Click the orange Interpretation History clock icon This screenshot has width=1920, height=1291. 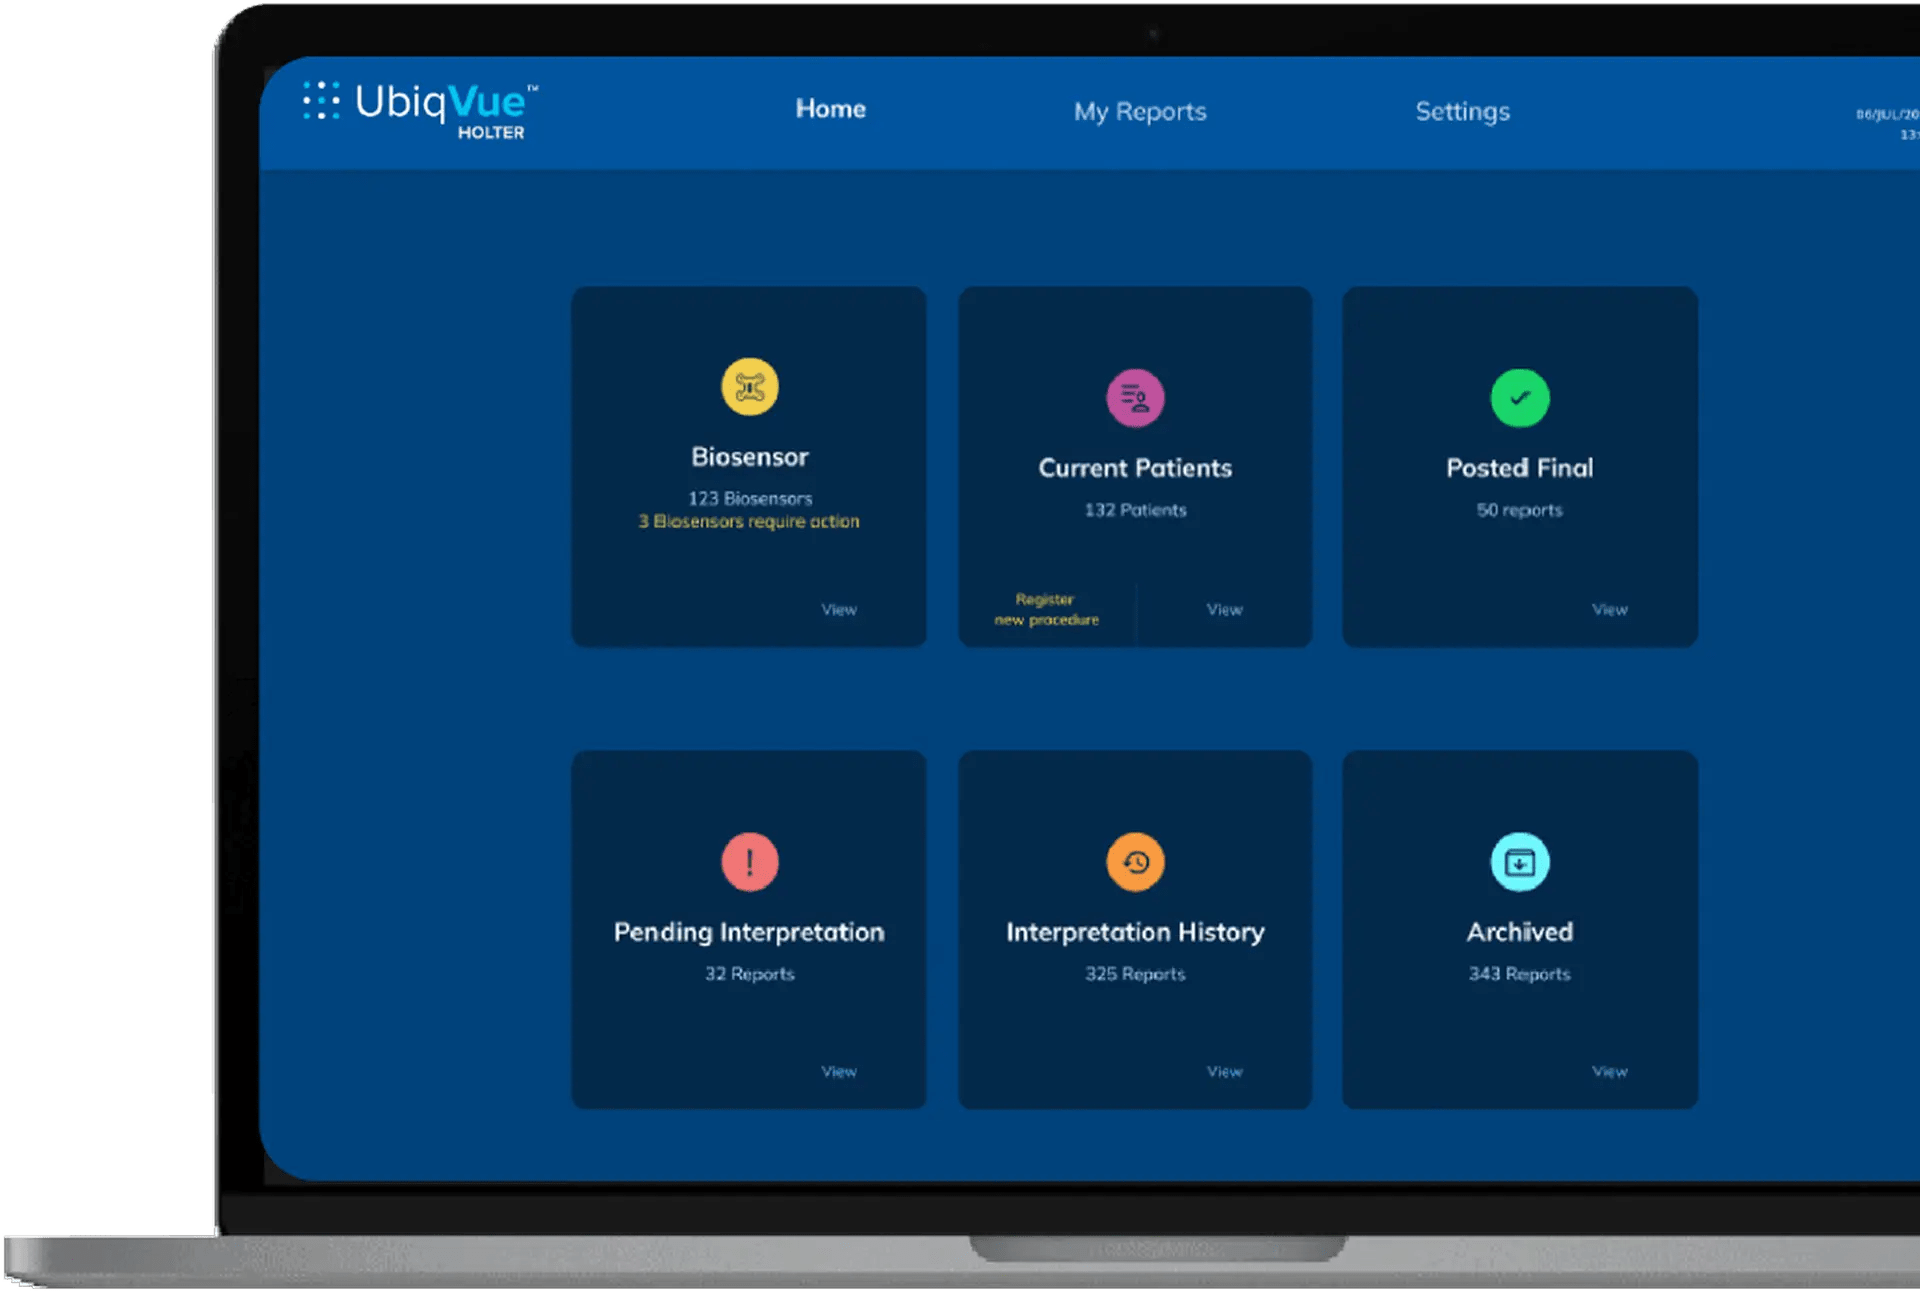tap(1135, 862)
